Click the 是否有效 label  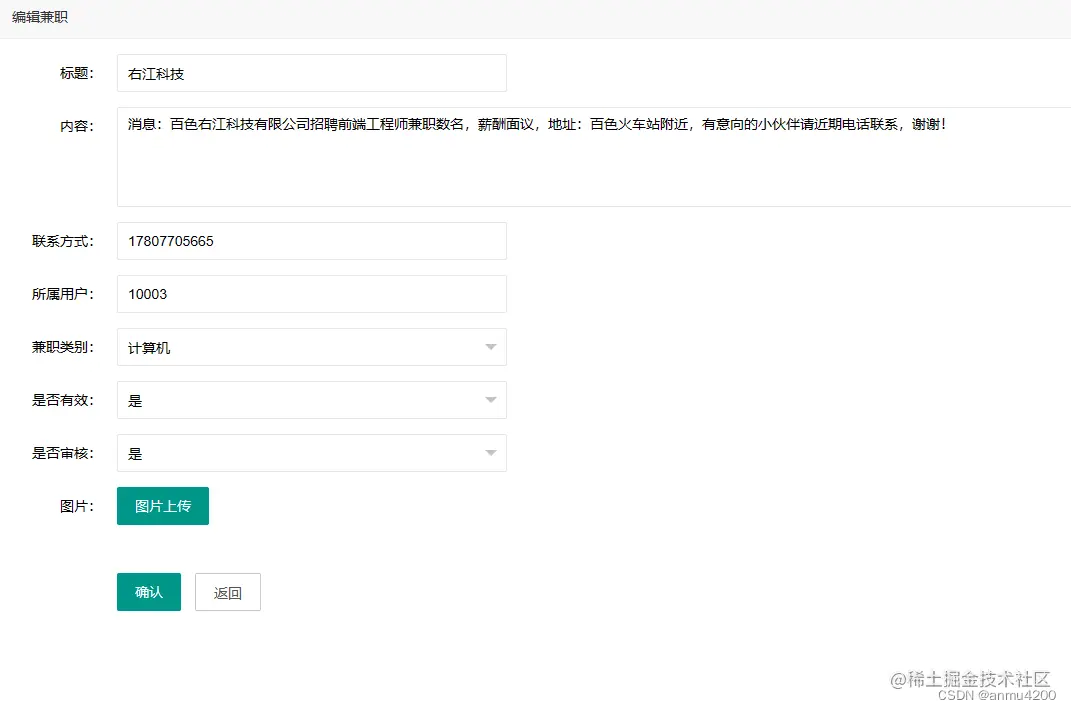(63, 400)
